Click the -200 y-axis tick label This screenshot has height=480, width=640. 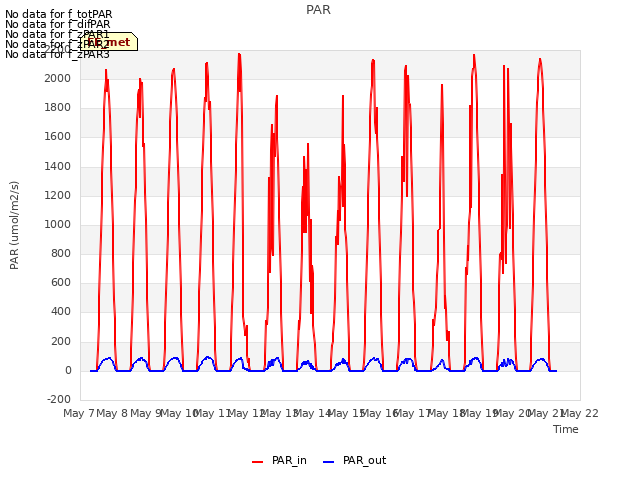tap(59, 400)
